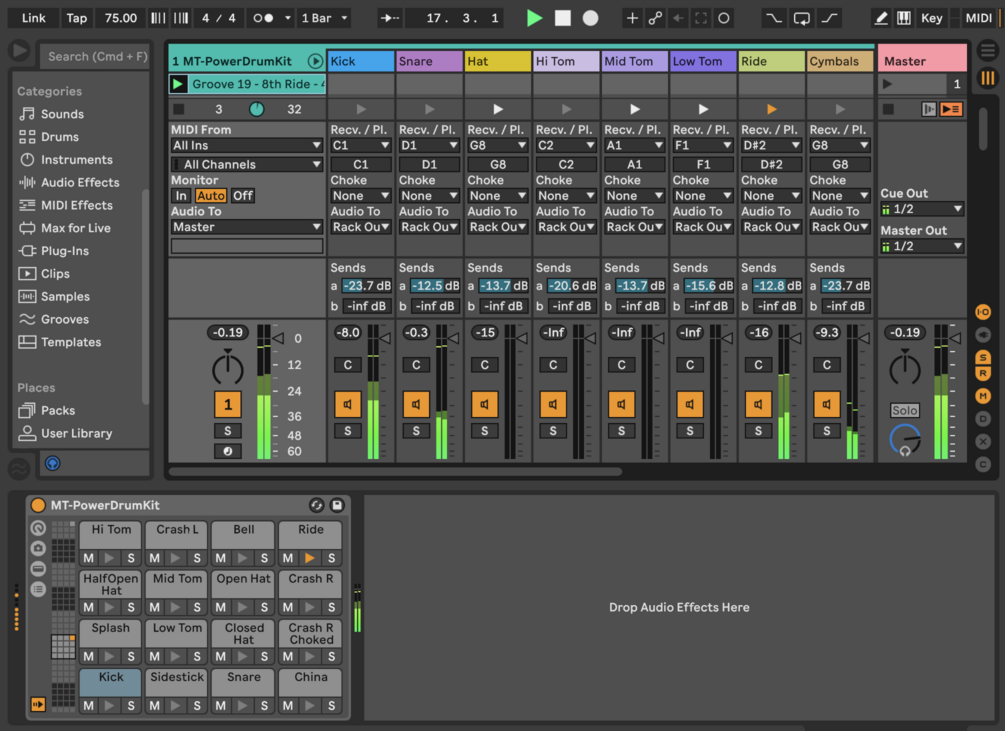Adjust the Master cue volume knob
Viewport: 1005px width, 731px height.
pyautogui.click(x=904, y=439)
